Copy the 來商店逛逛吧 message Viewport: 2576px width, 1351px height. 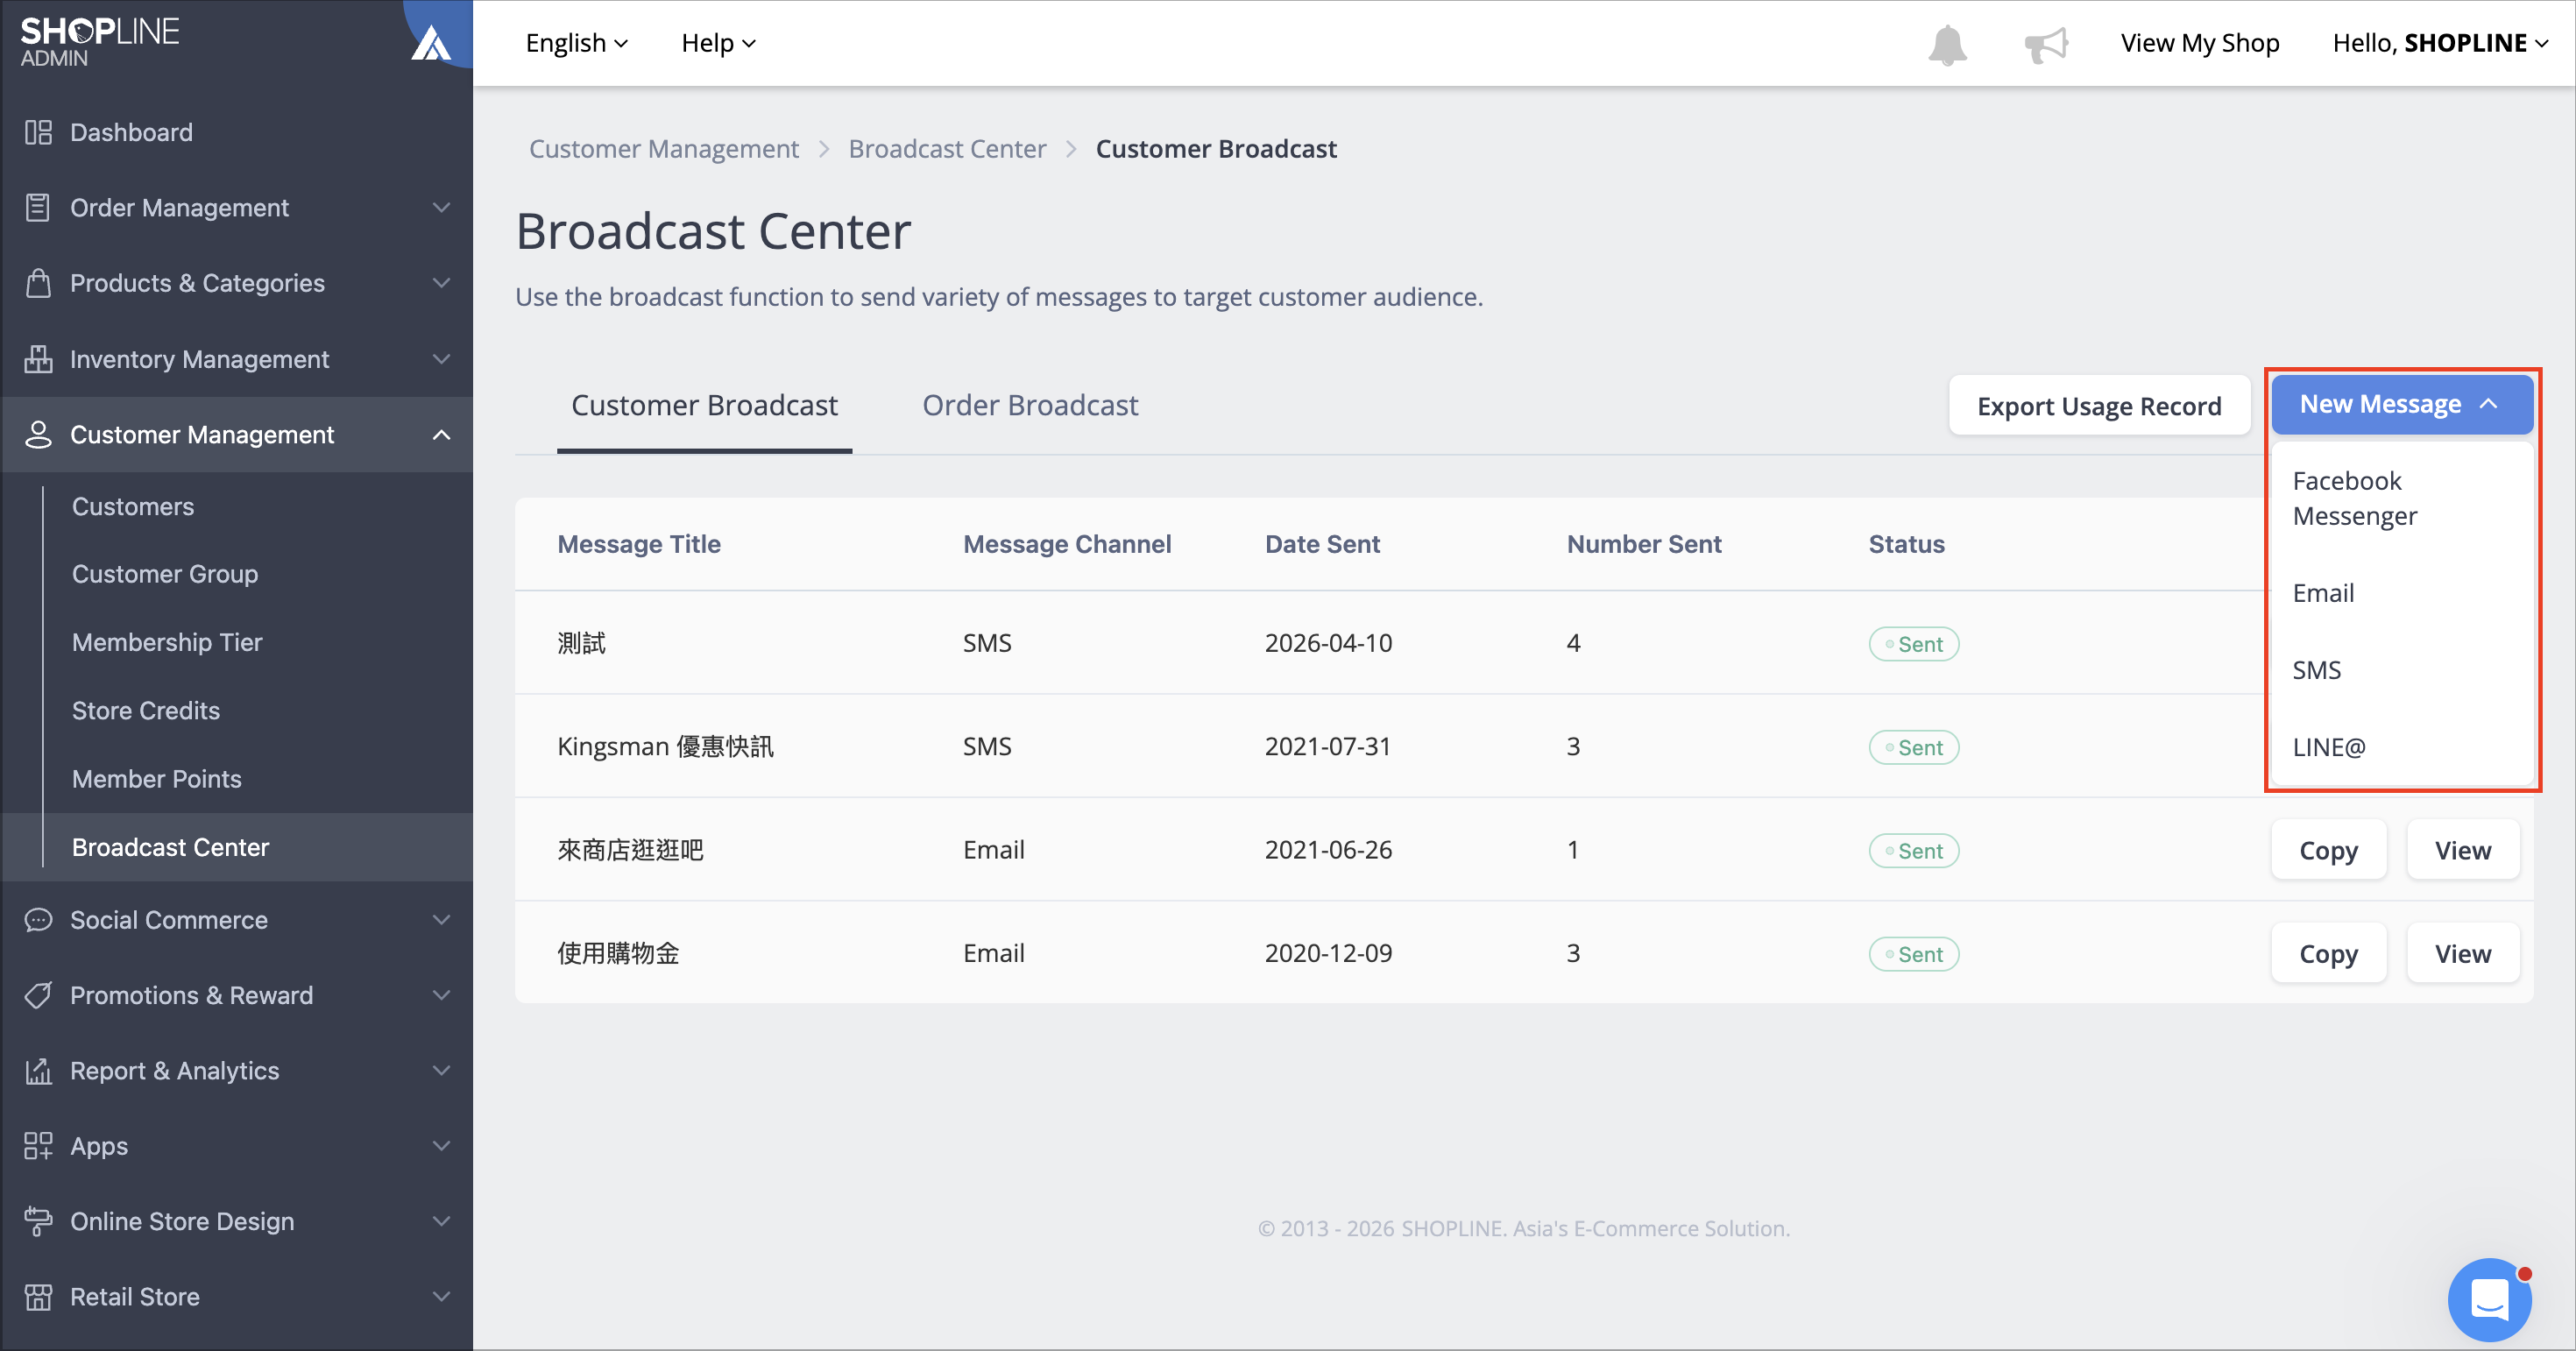click(2328, 850)
